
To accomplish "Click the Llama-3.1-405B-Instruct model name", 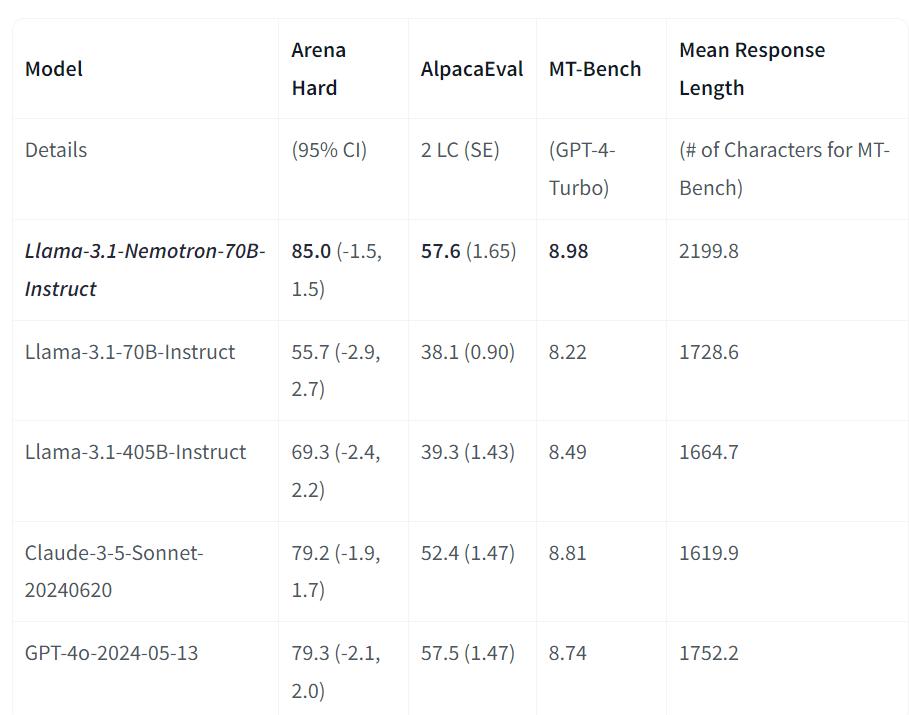I will click(x=135, y=452).
